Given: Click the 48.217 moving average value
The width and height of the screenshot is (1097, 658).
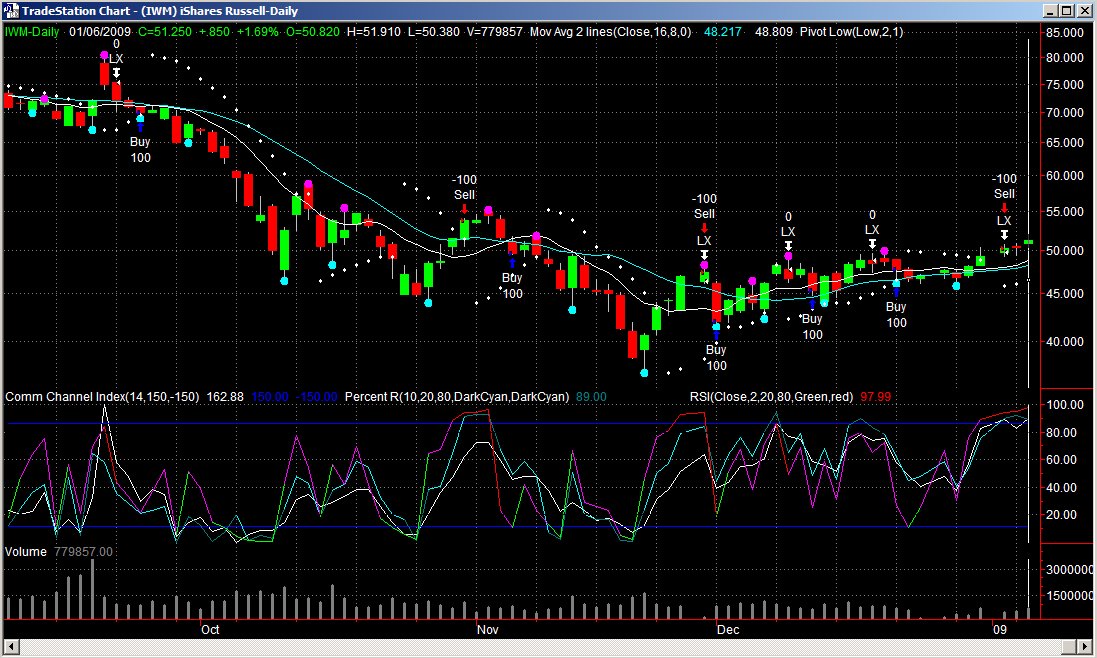Looking at the screenshot, I should 722,32.
